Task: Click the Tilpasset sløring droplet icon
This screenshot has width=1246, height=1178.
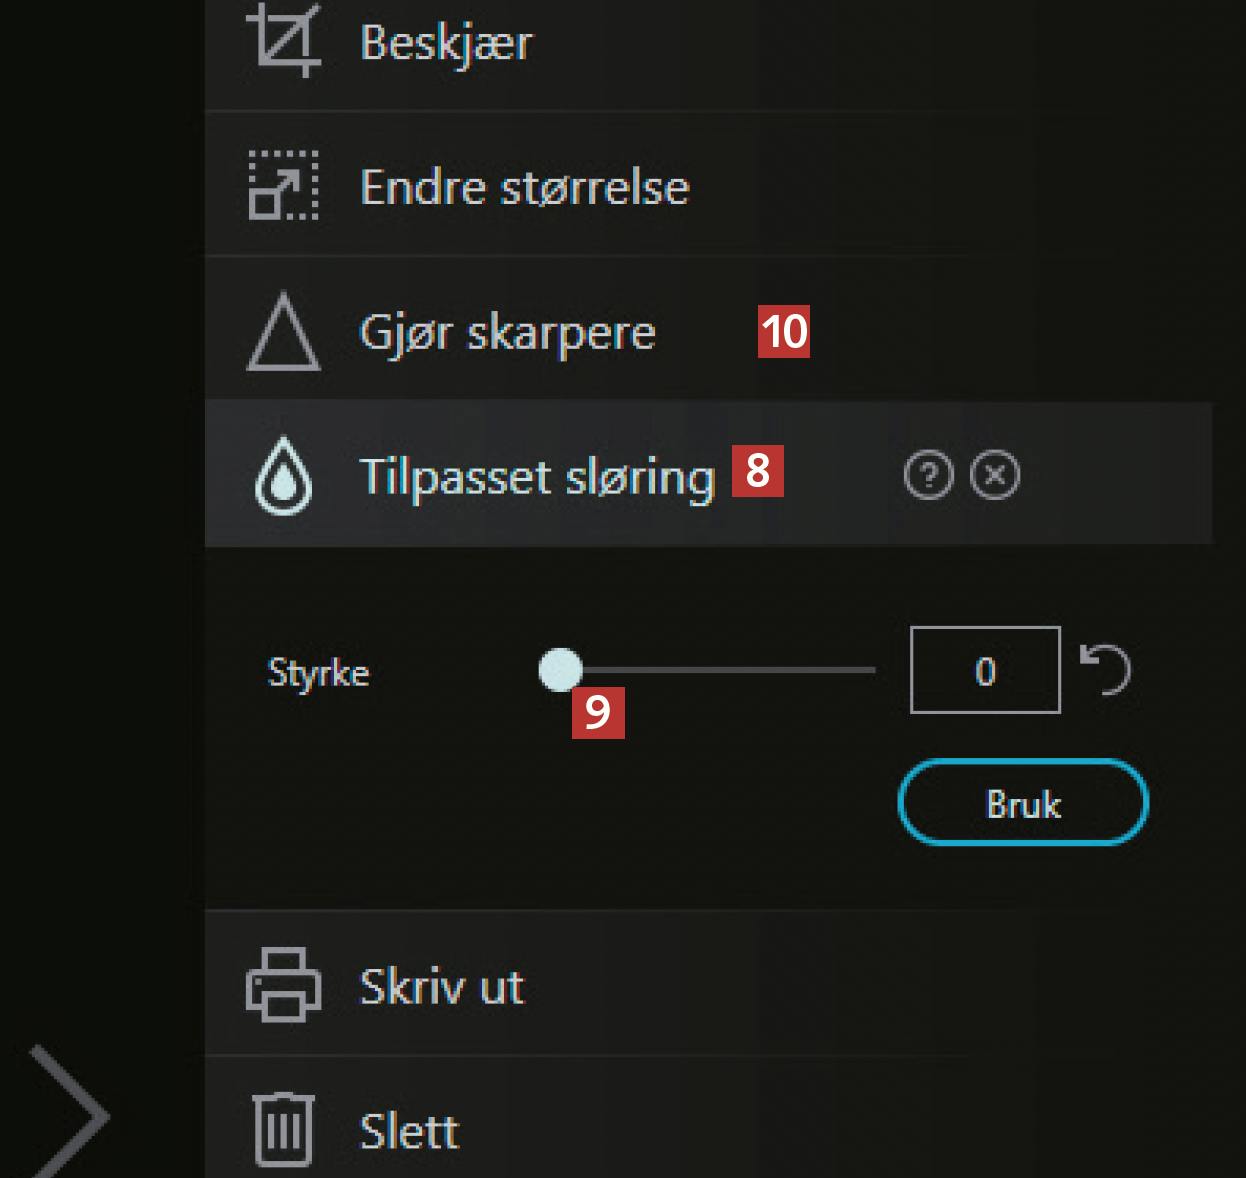Action: pyautogui.click(x=284, y=476)
